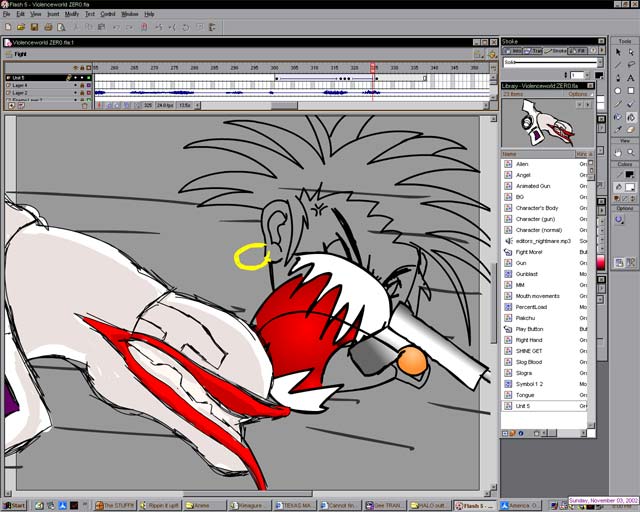Select the Subselect tool
640x512 pixels.
tap(631, 52)
